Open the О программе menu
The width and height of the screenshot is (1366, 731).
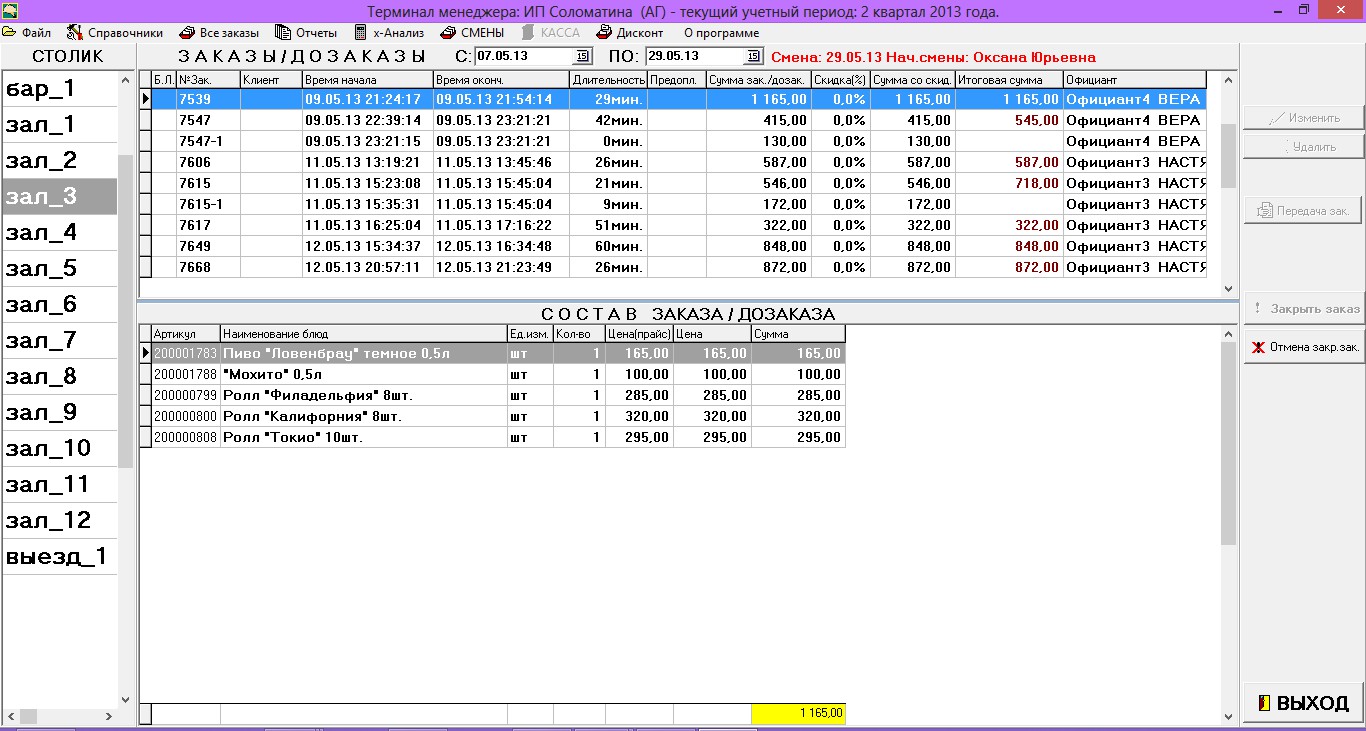(x=721, y=33)
